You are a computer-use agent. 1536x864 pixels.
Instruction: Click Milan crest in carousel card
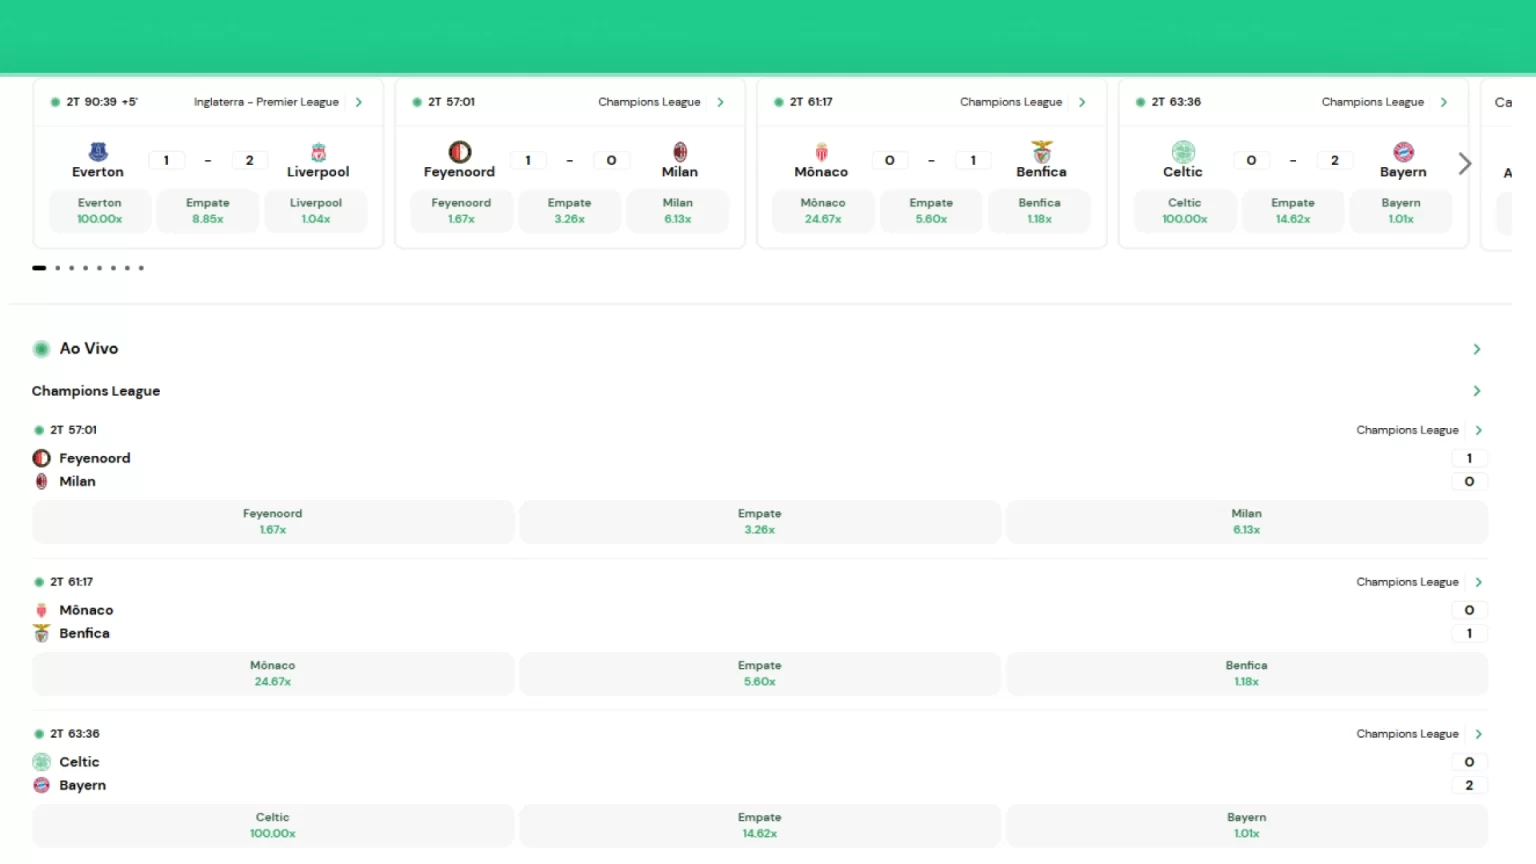tap(680, 152)
